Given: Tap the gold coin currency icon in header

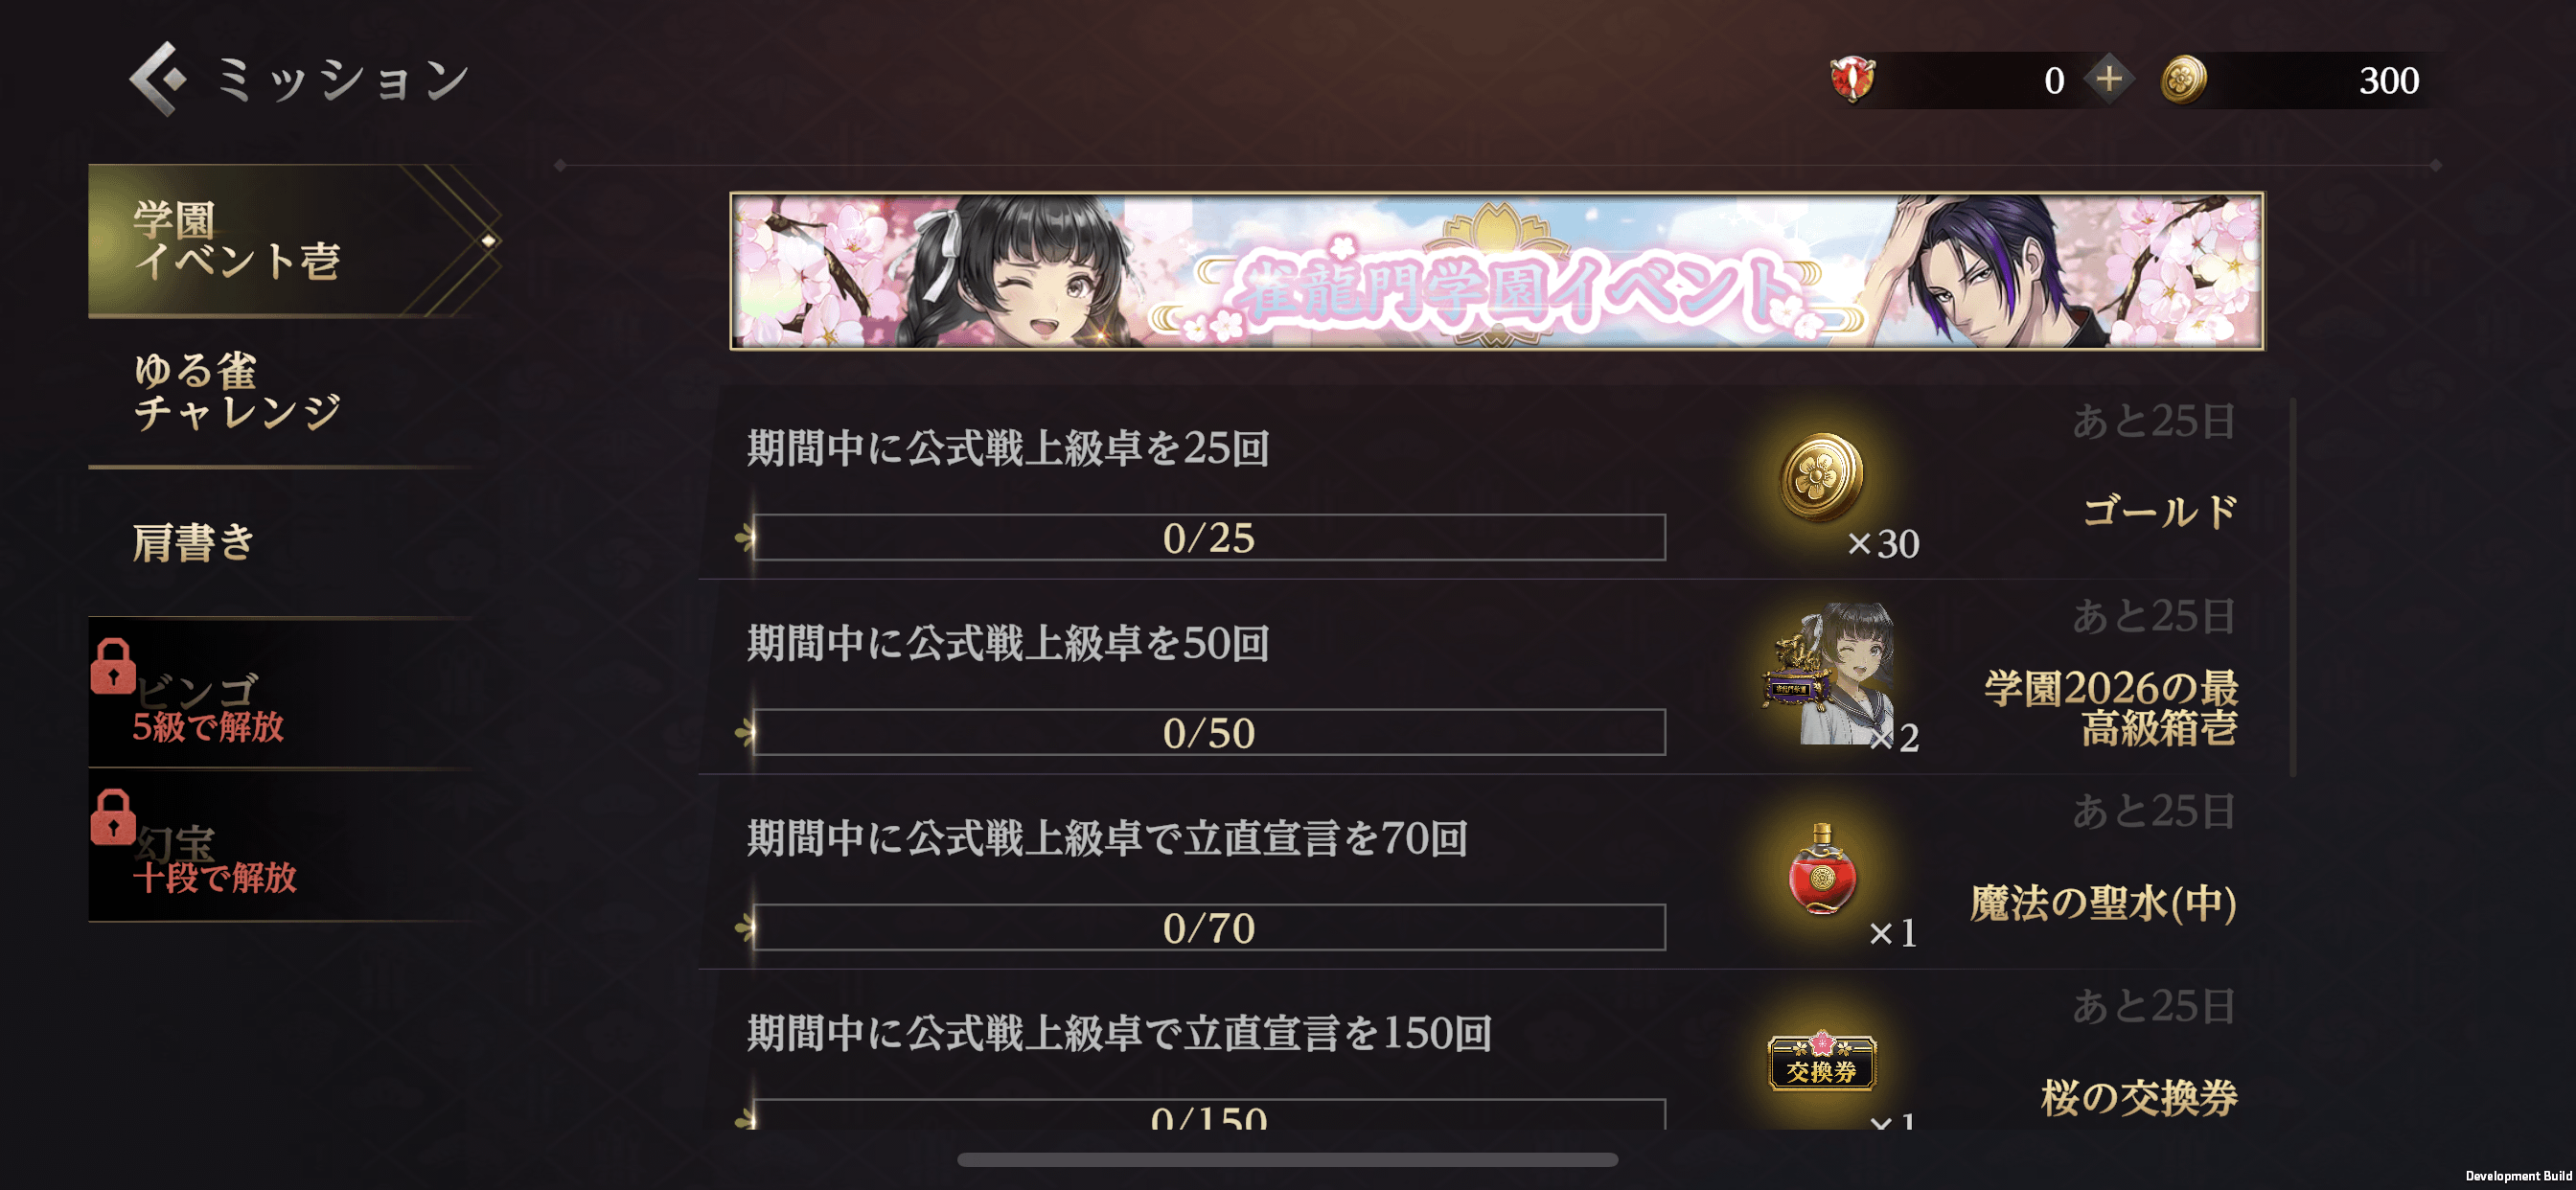Looking at the screenshot, I should (2184, 79).
